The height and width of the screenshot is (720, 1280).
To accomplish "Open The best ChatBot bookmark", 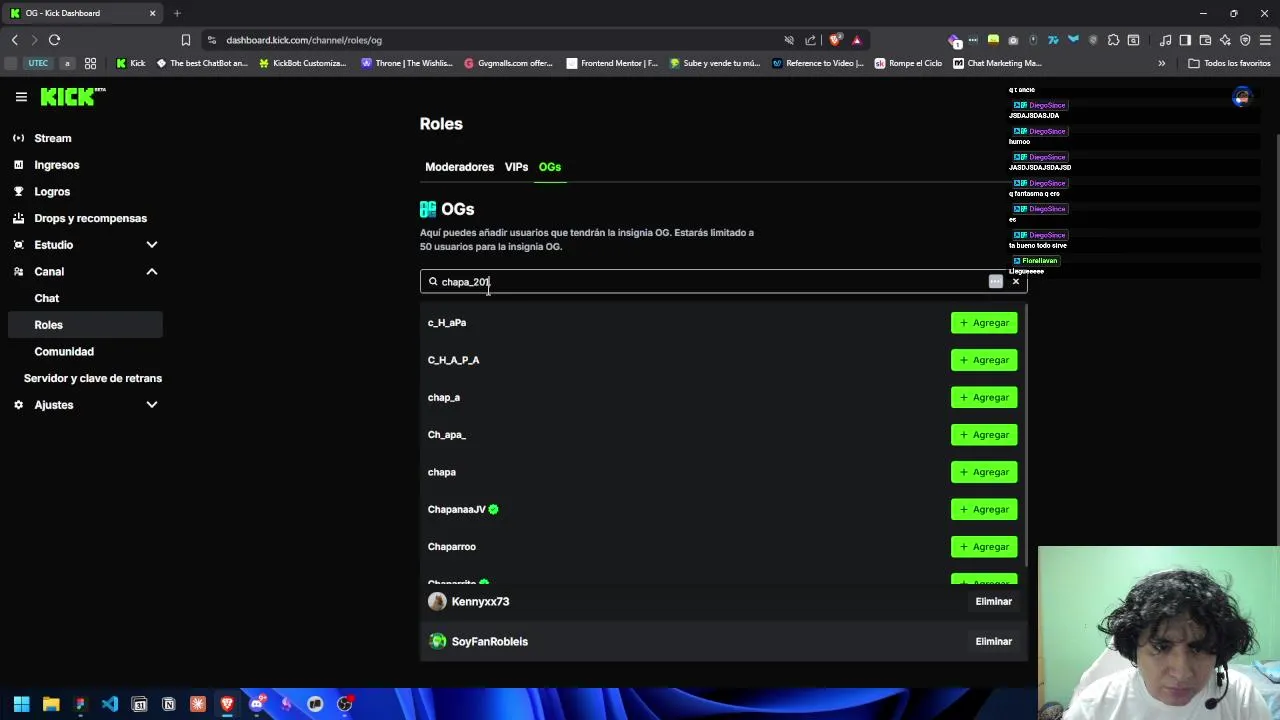I will pos(202,63).
